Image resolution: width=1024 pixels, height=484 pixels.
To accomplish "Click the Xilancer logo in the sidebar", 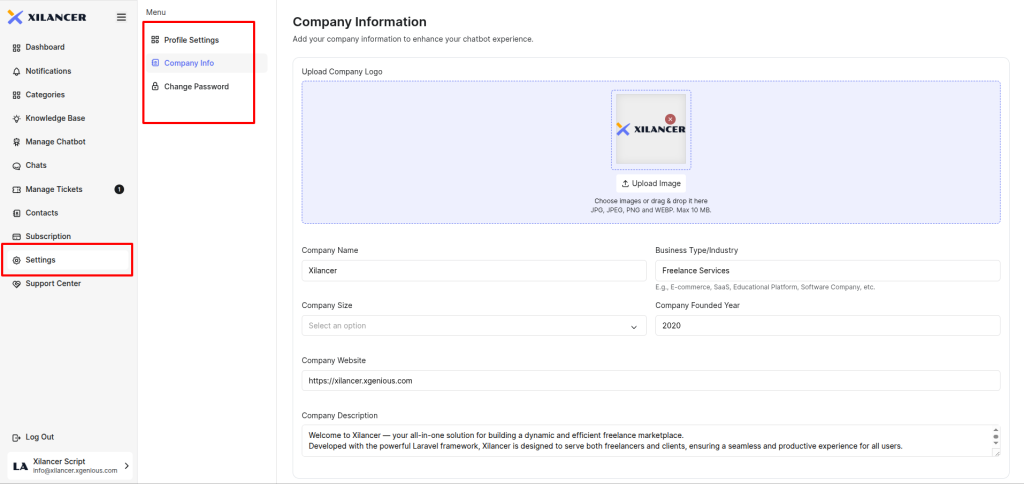I will [46, 17].
